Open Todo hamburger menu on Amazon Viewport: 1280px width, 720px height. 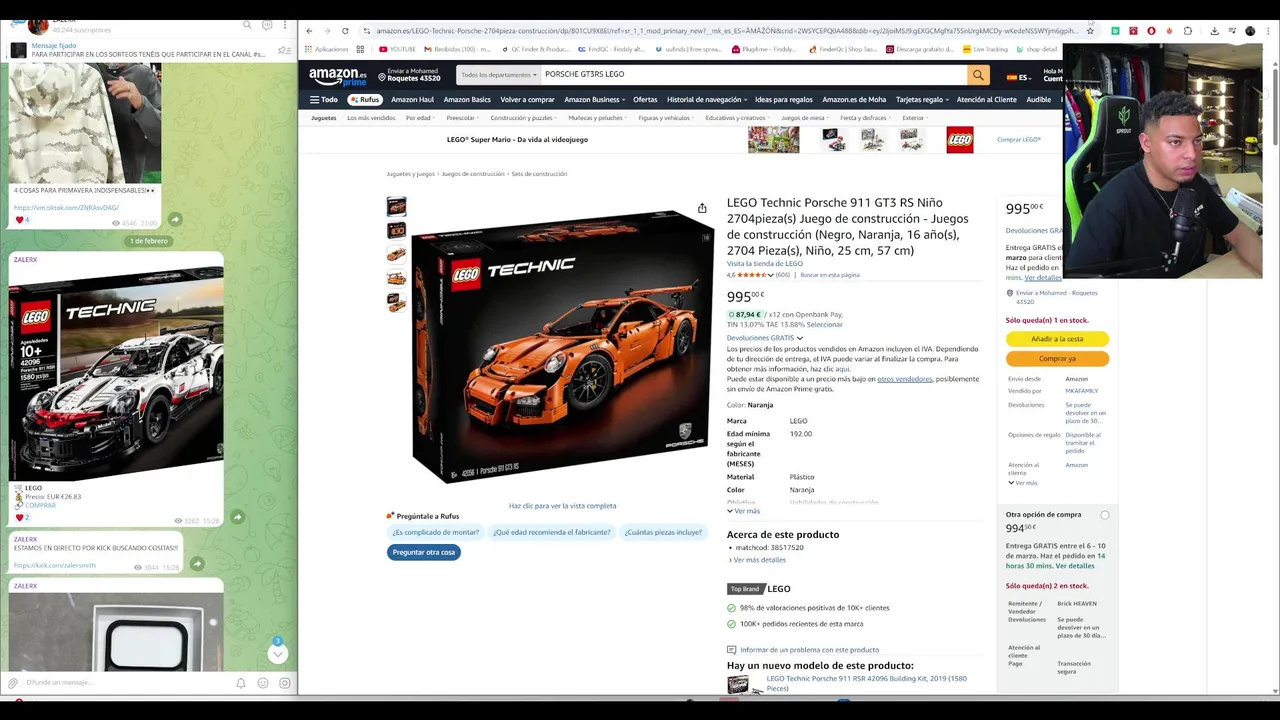coord(324,100)
